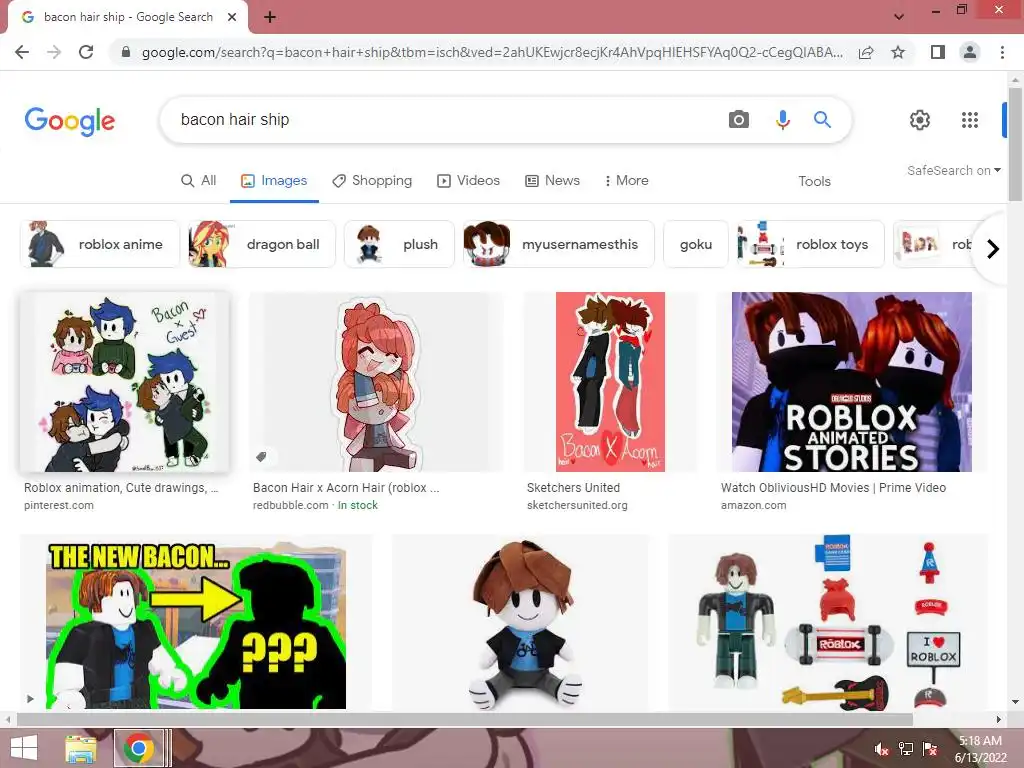Close the bacon hair ship tab
This screenshot has width=1024, height=768.
coord(232,17)
